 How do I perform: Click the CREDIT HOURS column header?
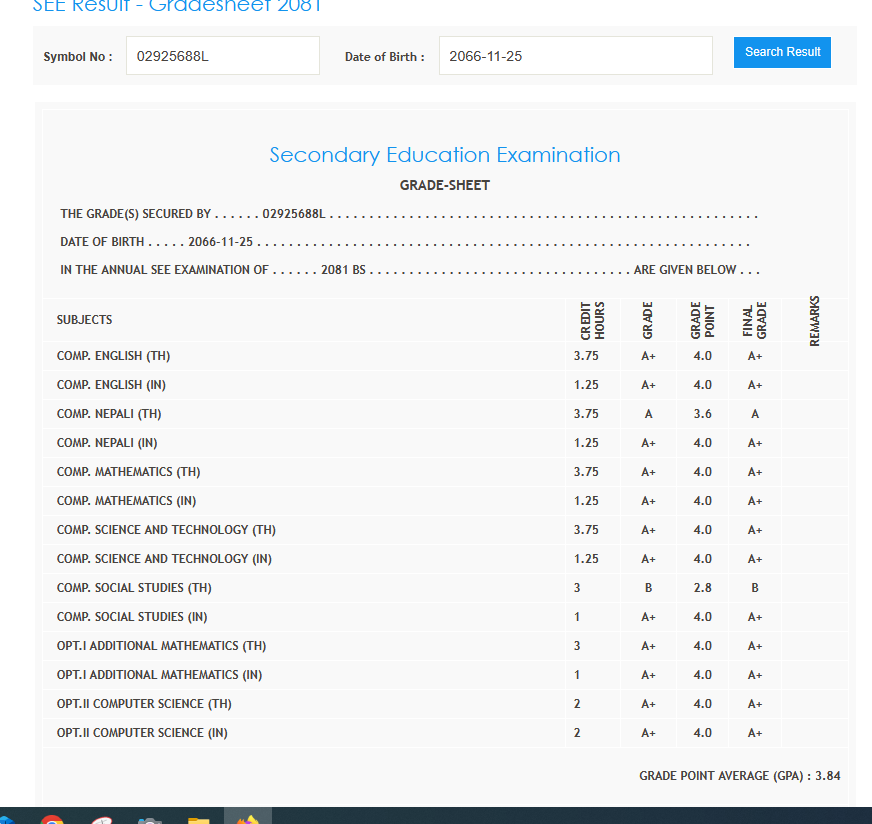click(591, 321)
